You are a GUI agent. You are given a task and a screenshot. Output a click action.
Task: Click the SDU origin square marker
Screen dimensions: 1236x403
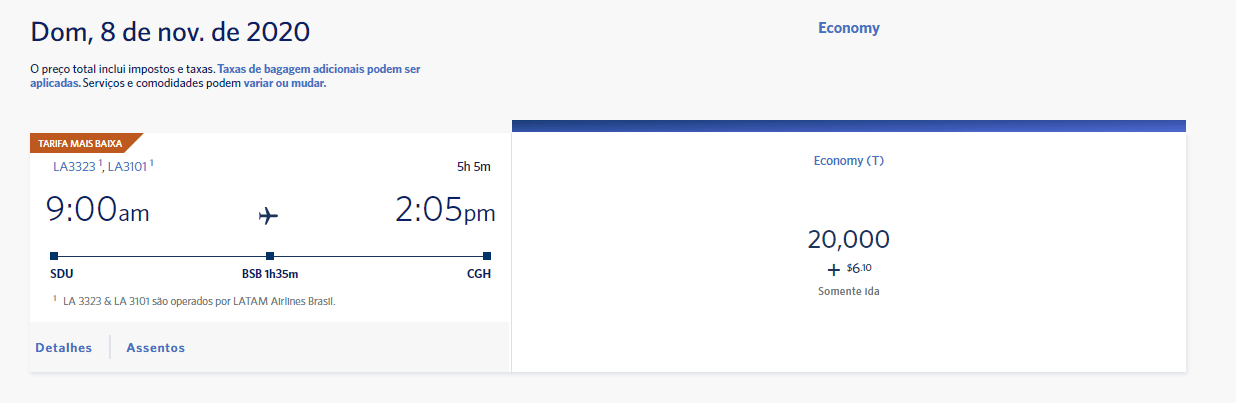coord(54,256)
